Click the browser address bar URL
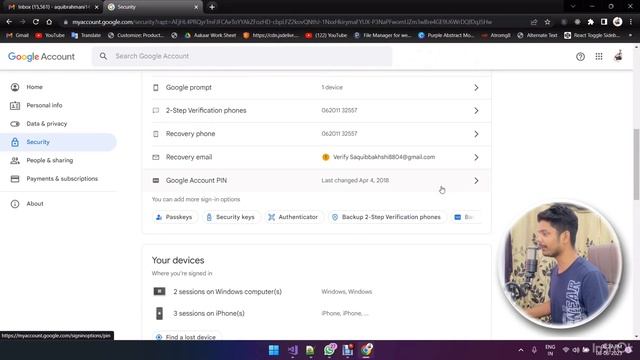Viewport: 640px width, 360px height. click(282, 22)
